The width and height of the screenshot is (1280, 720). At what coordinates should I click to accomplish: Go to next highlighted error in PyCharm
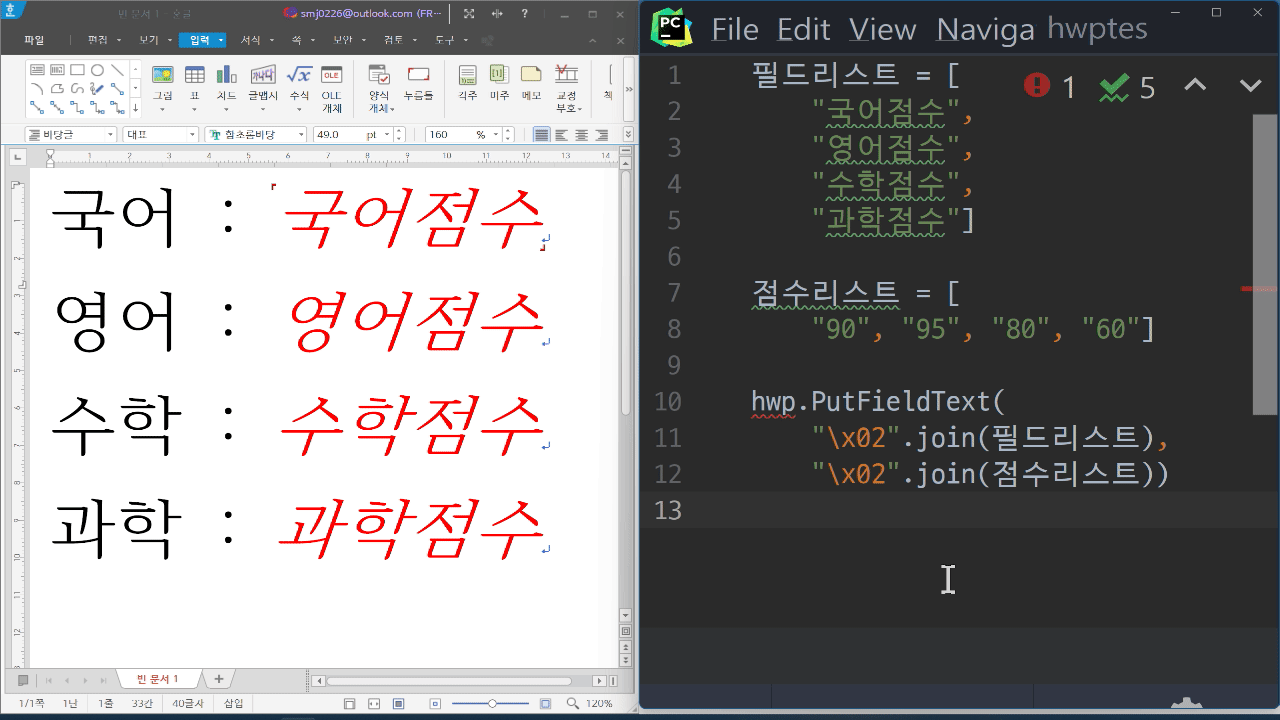(x=1250, y=86)
